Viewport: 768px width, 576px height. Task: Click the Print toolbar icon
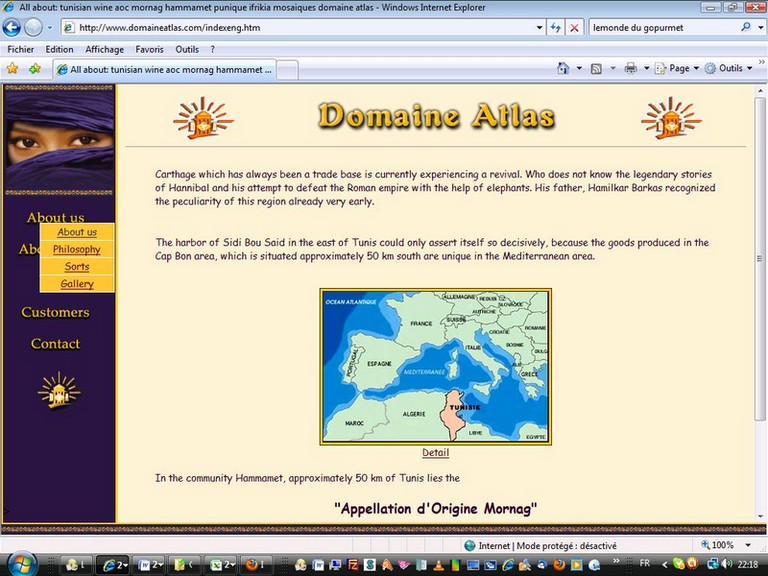(630, 68)
